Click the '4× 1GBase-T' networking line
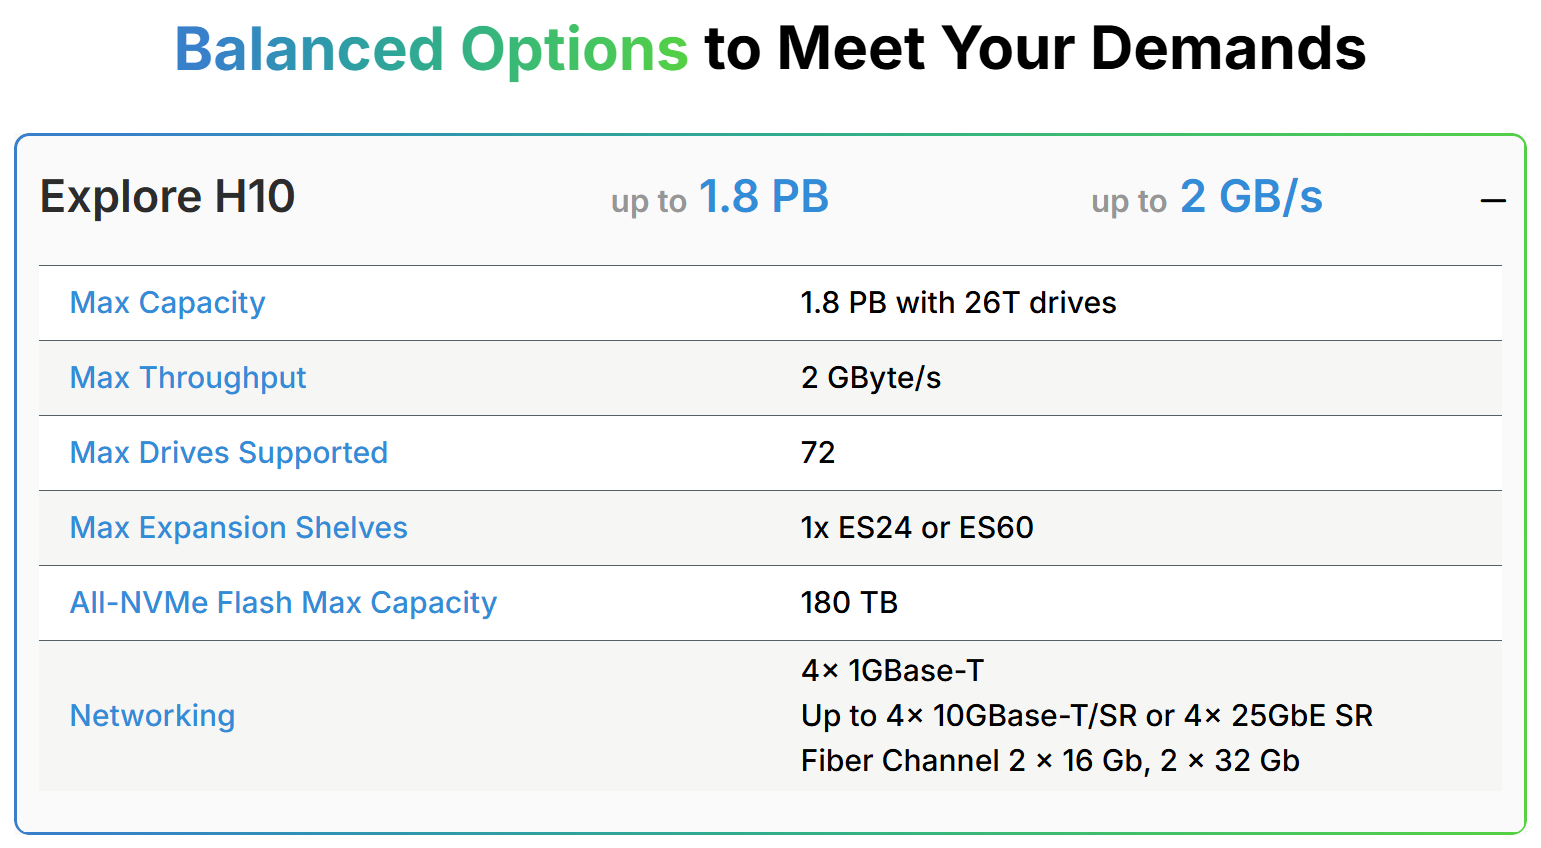 [892, 670]
